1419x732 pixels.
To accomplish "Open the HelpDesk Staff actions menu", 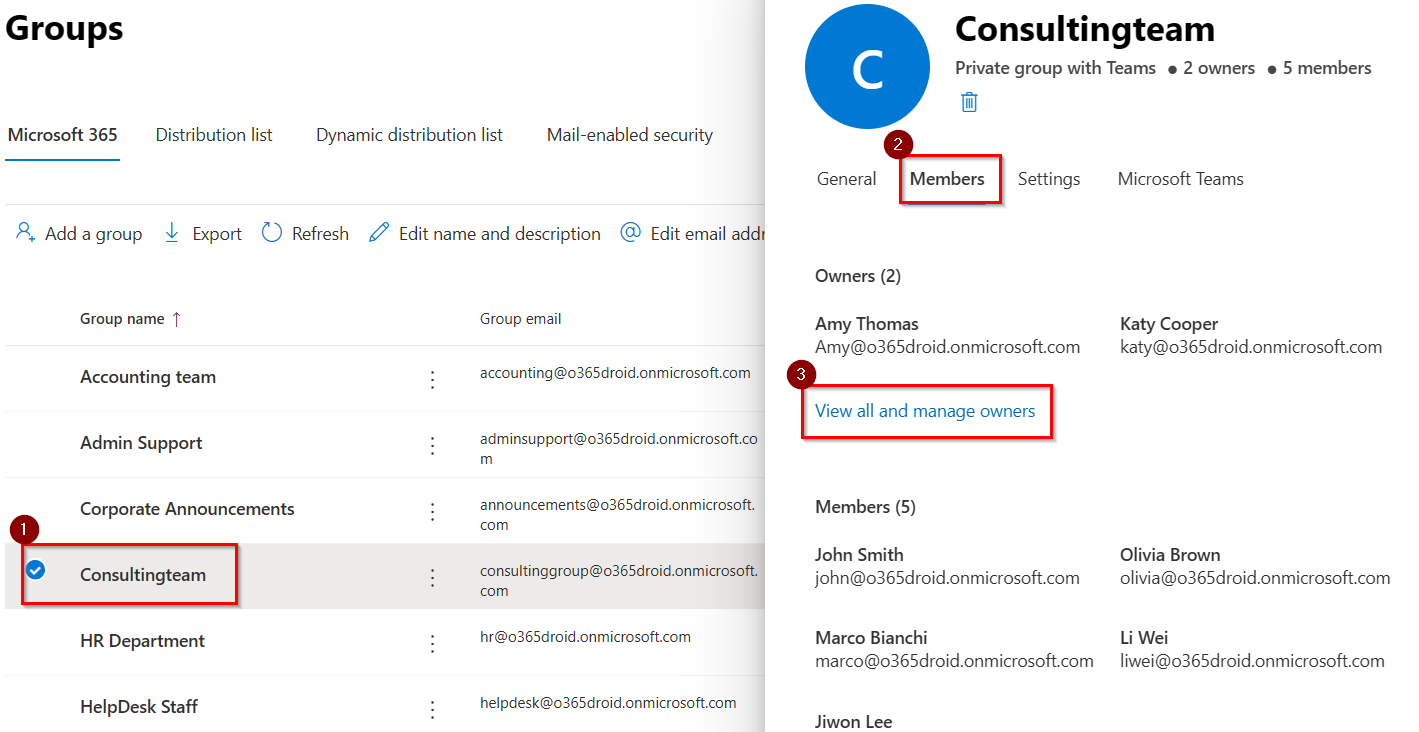I will click(x=432, y=709).
